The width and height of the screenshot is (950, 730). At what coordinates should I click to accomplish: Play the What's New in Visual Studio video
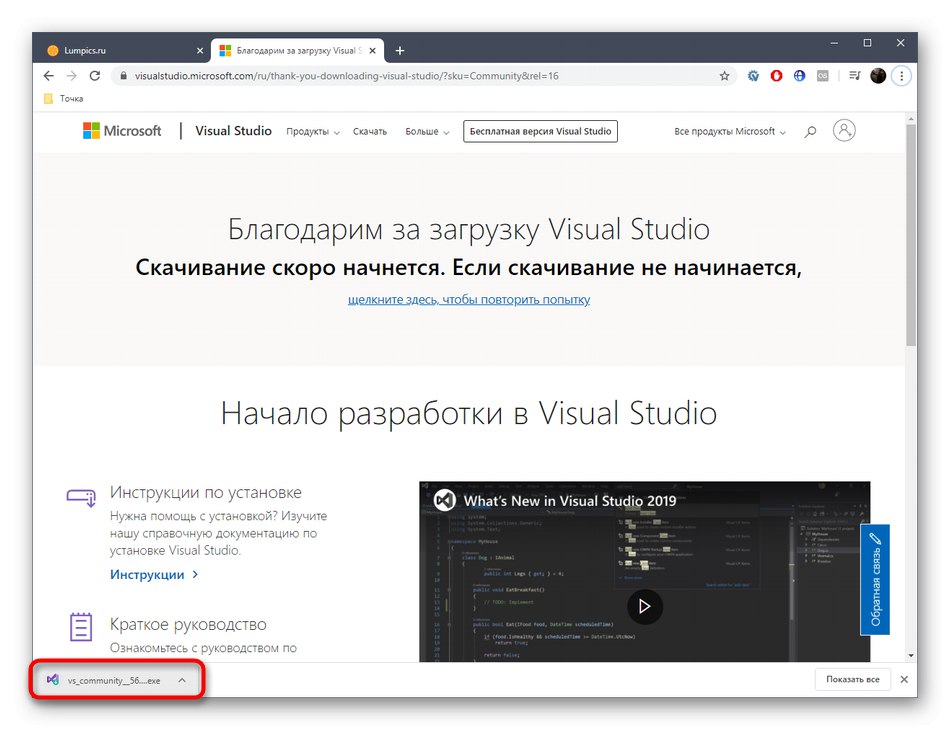(645, 606)
